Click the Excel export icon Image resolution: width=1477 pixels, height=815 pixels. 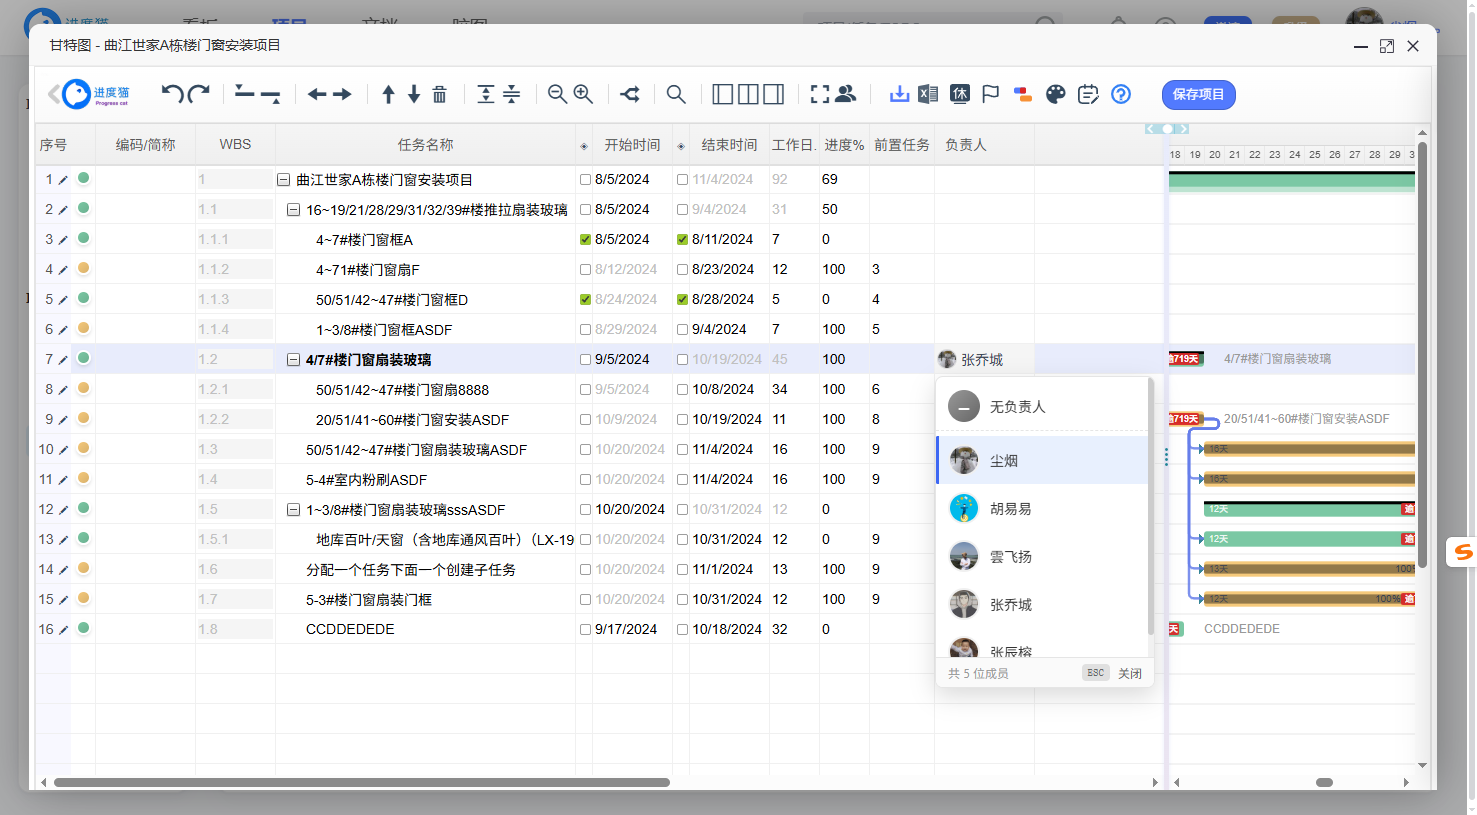tap(928, 94)
